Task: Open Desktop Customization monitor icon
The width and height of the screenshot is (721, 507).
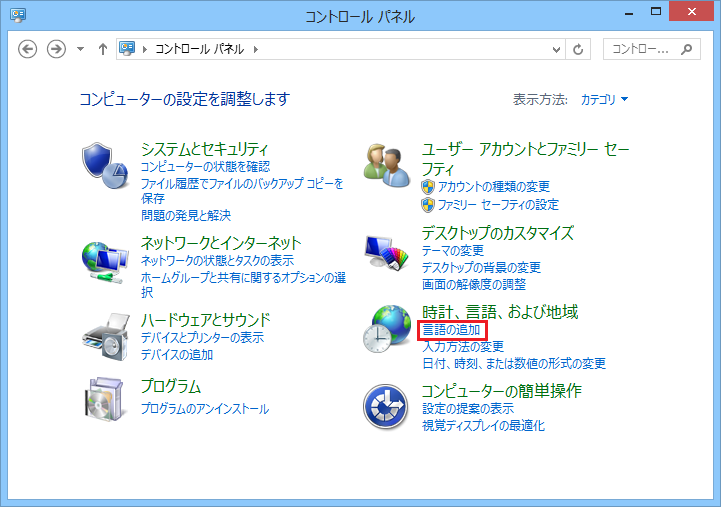Action: pyautogui.click(x=386, y=256)
